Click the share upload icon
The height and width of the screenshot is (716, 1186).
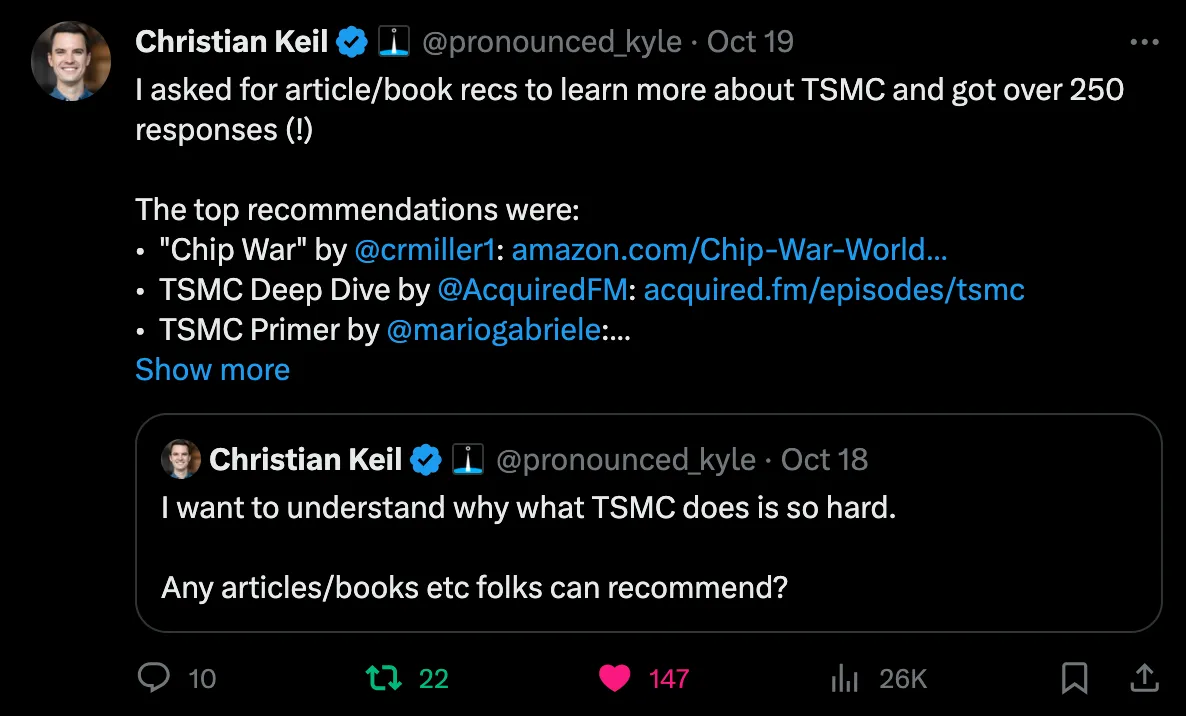click(1144, 679)
